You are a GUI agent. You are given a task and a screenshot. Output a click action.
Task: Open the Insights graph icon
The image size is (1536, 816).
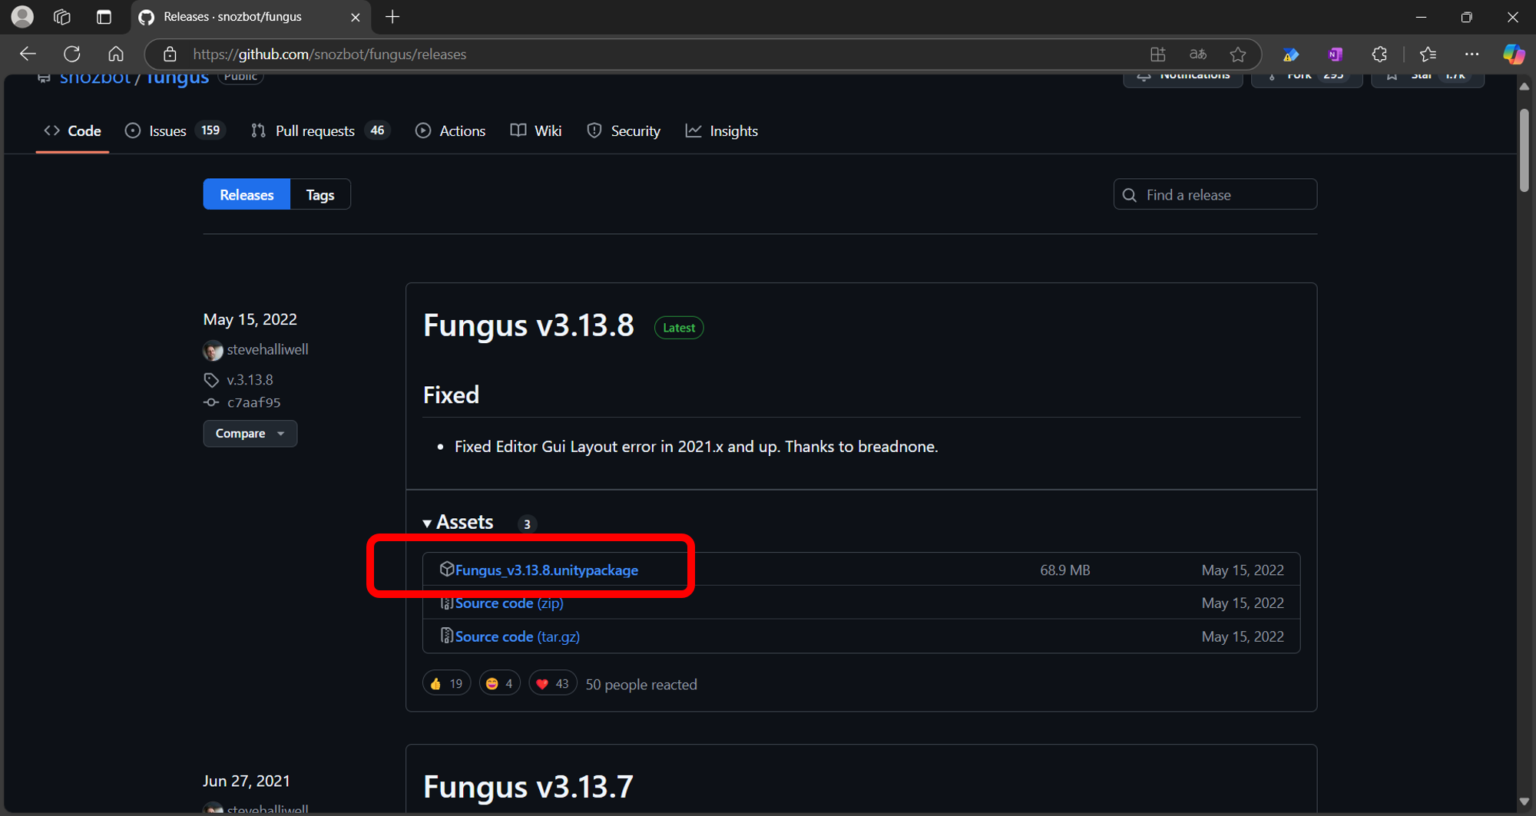tap(692, 130)
